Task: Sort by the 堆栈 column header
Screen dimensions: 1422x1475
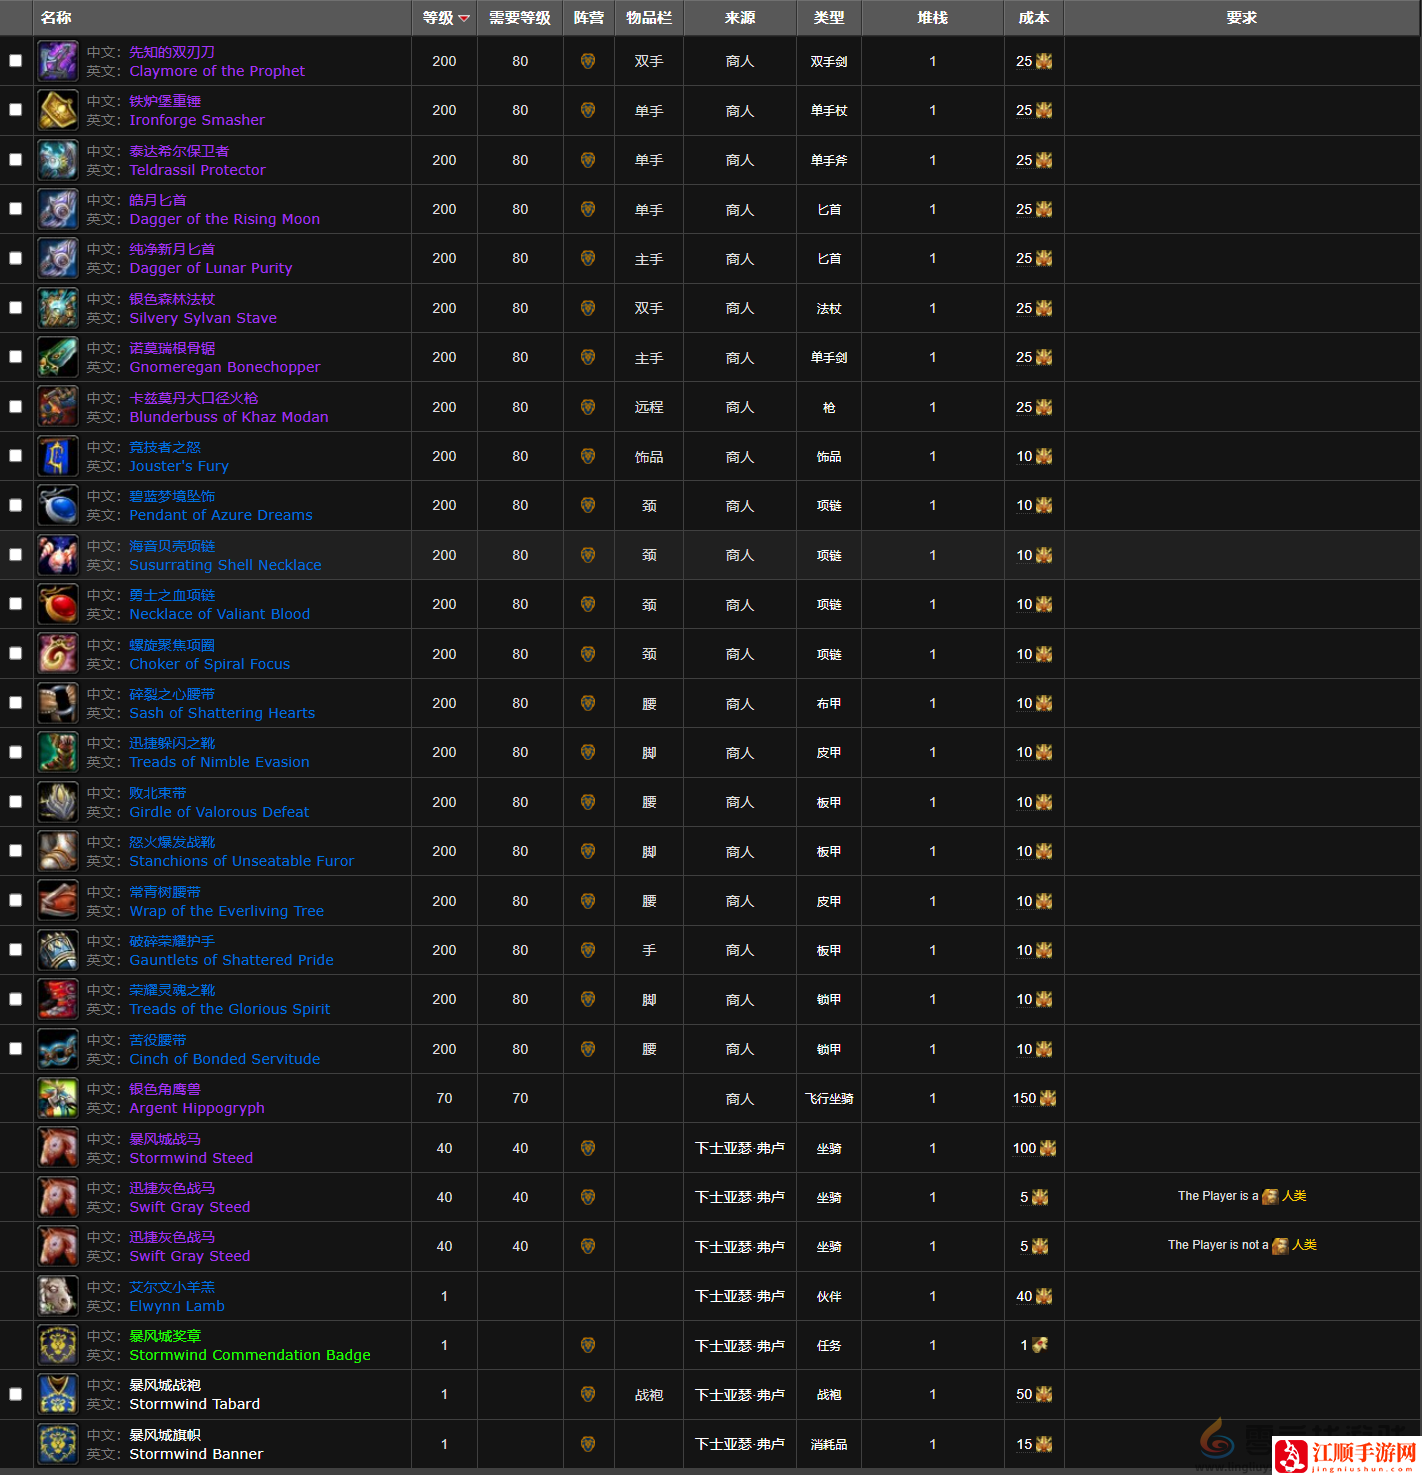Action: [933, 18]
